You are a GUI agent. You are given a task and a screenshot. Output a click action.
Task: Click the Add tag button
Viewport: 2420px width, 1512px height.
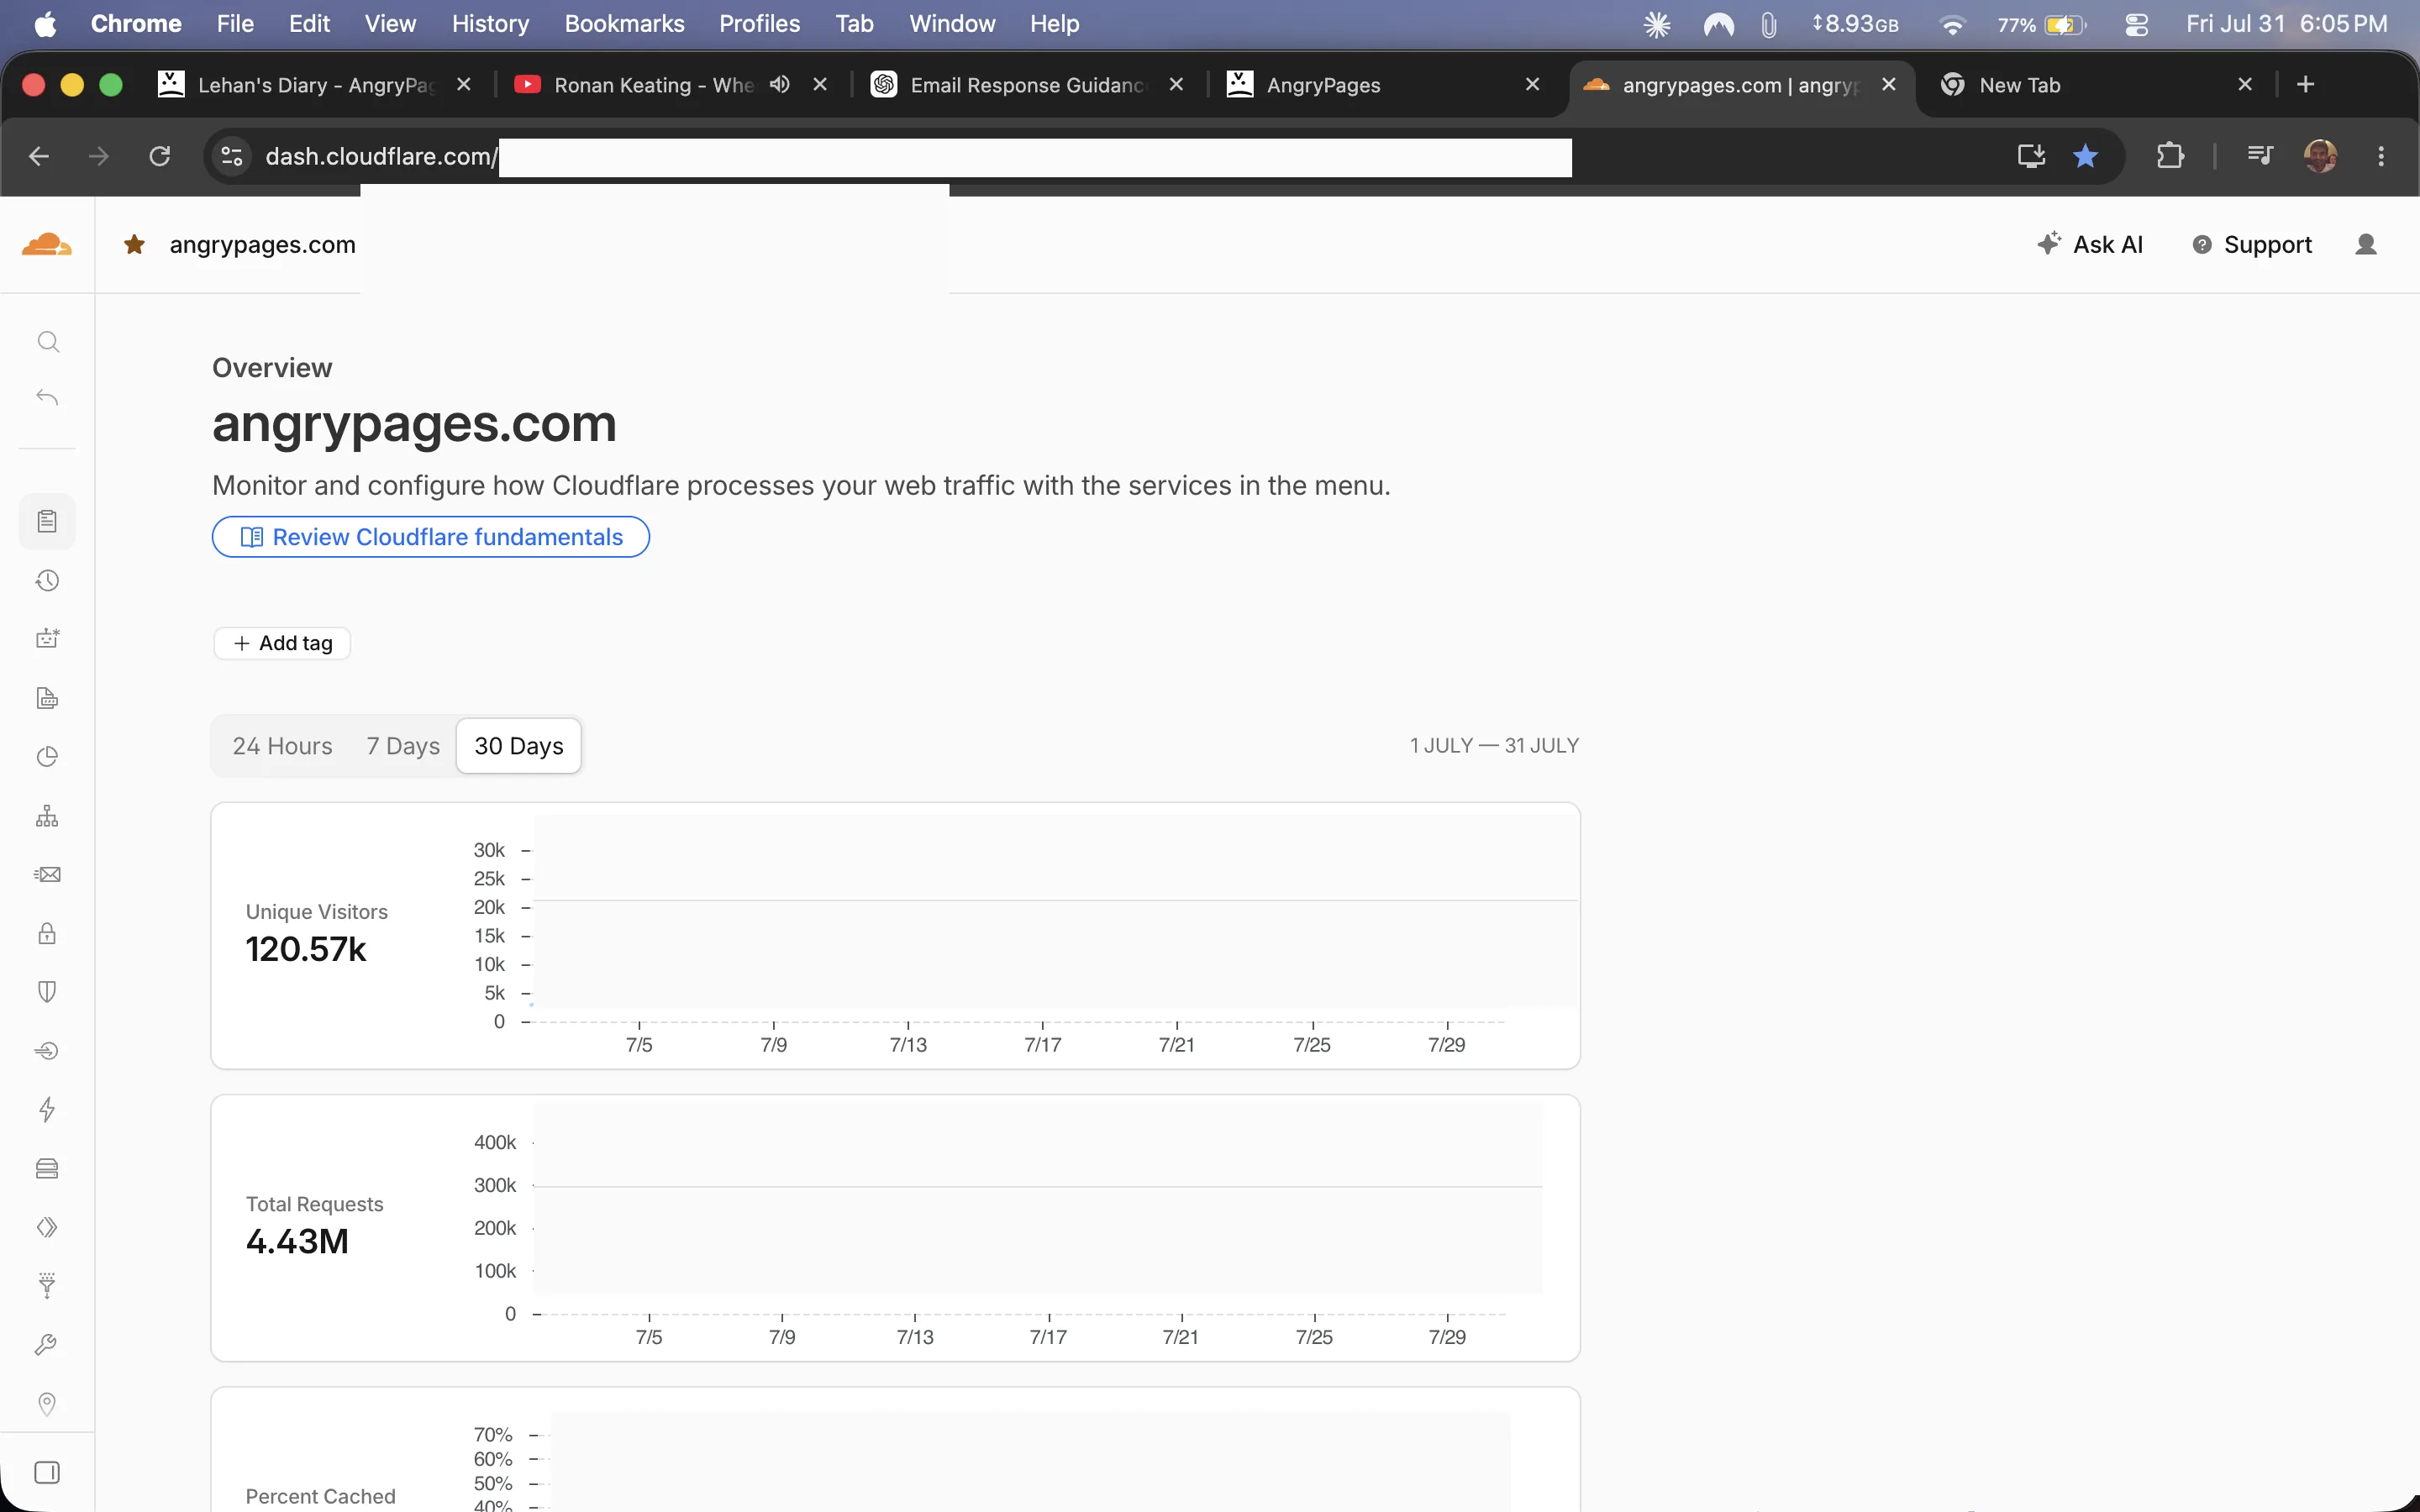282,643
